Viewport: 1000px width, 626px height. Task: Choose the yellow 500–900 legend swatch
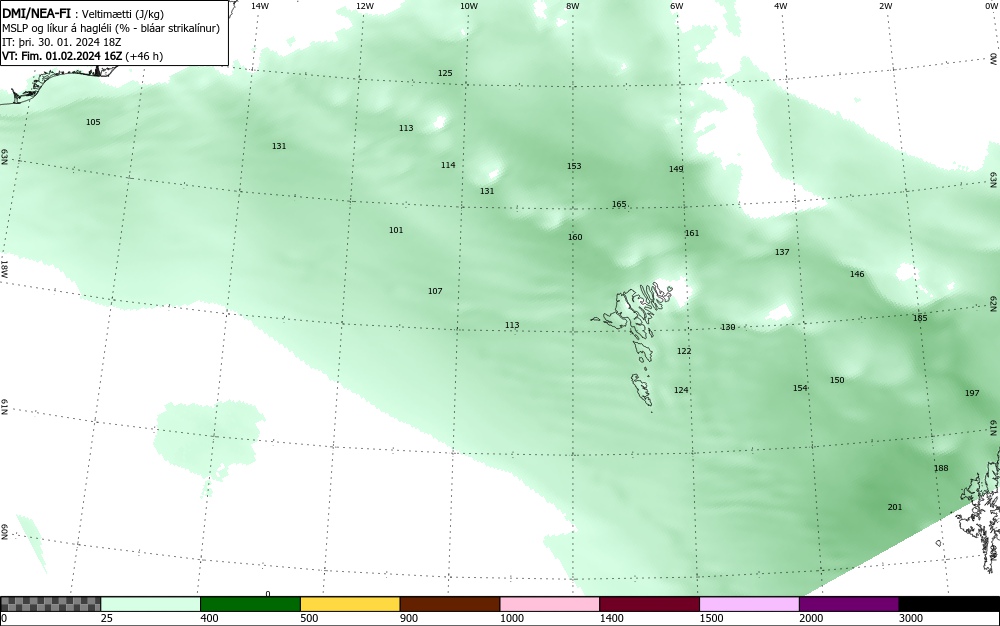coord(350,604)
